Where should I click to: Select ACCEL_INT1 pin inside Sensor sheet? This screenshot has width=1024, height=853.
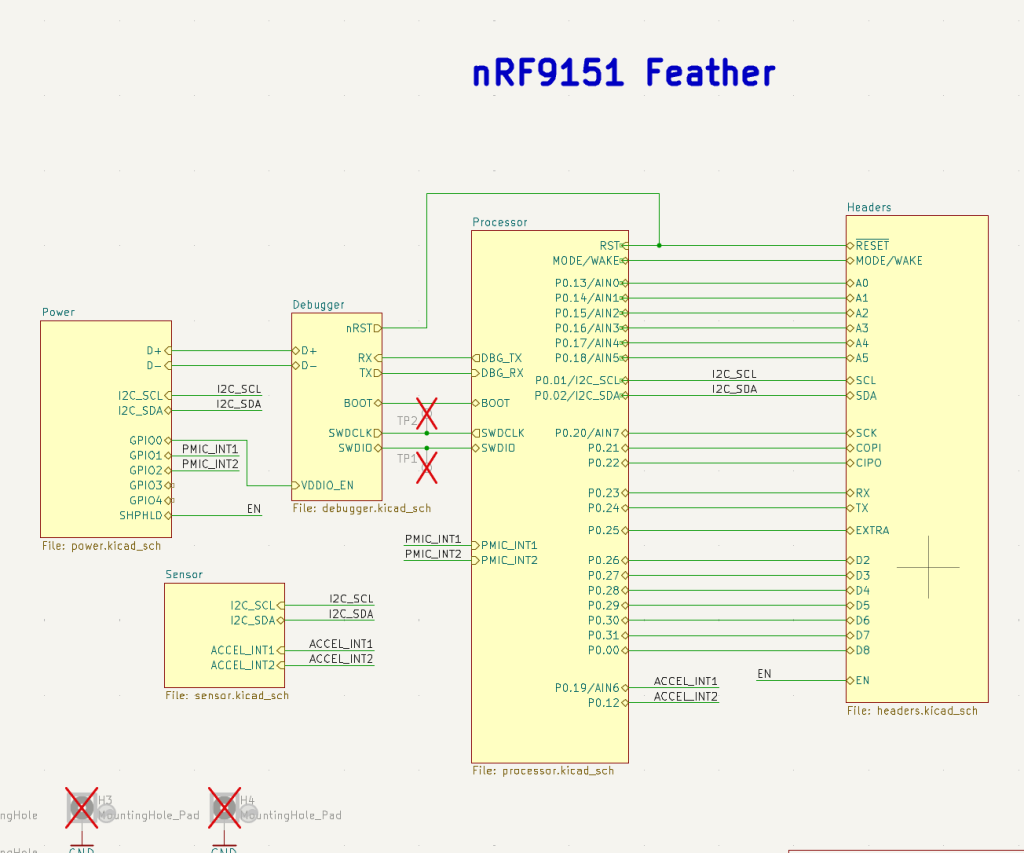248,650
